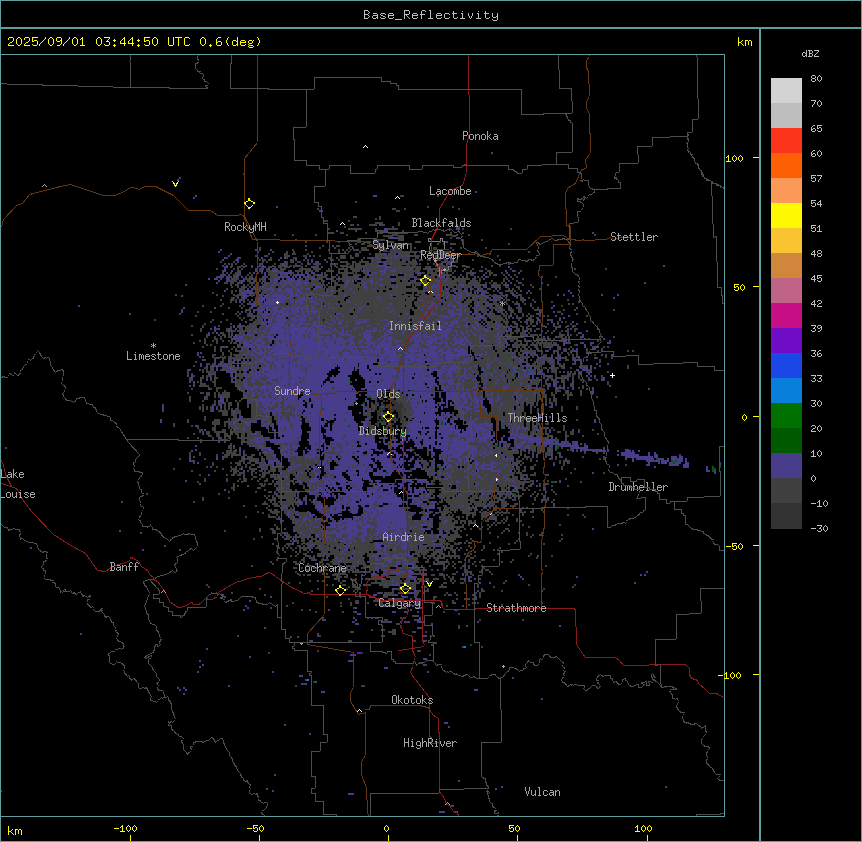Click the km unit label at bottom-left
The image size is (862, 842).
15,830
